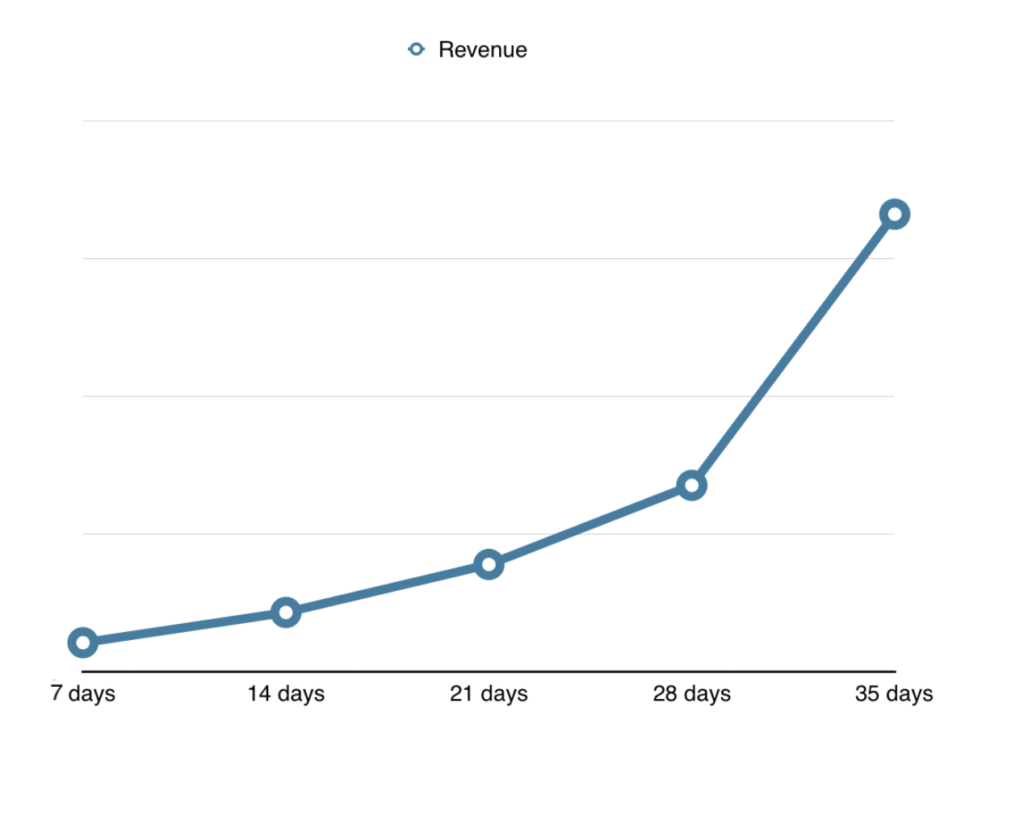Select the 35 days axis label
Image resolution: width=1024 pixels, height=833 pixels.
coord(895,693)
